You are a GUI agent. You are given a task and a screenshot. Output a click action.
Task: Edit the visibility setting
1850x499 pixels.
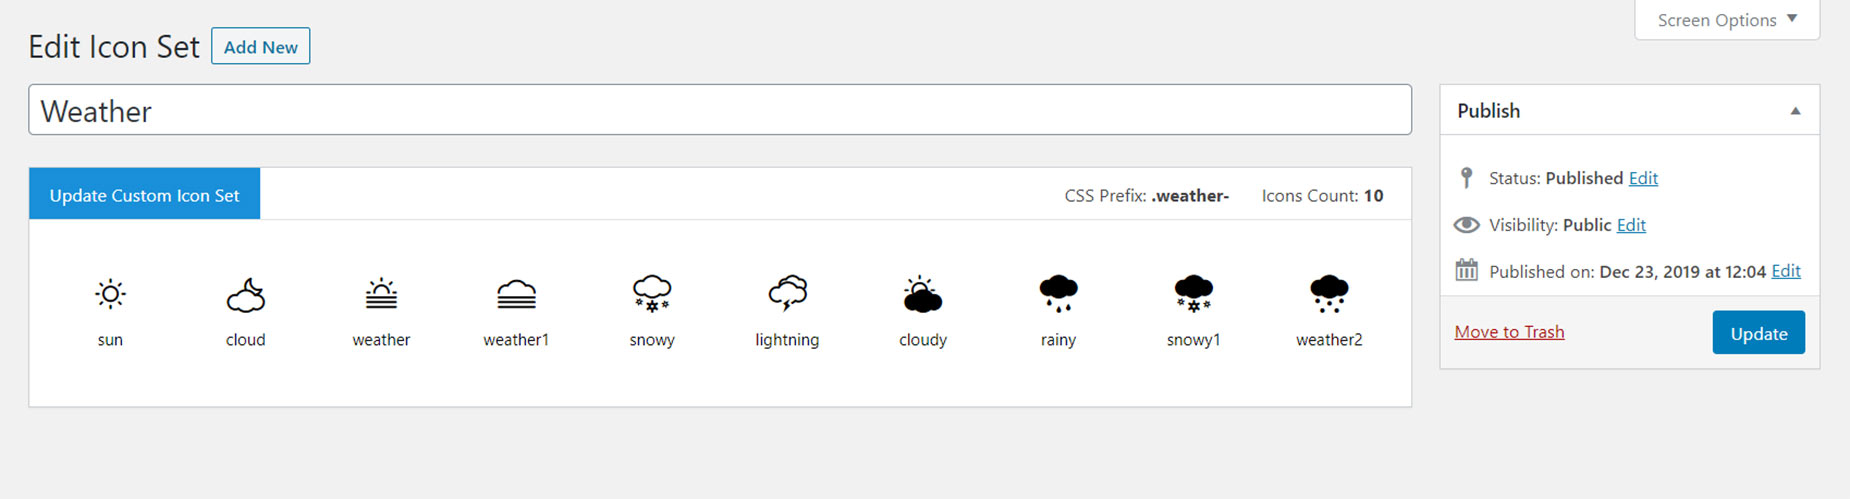1631,225
